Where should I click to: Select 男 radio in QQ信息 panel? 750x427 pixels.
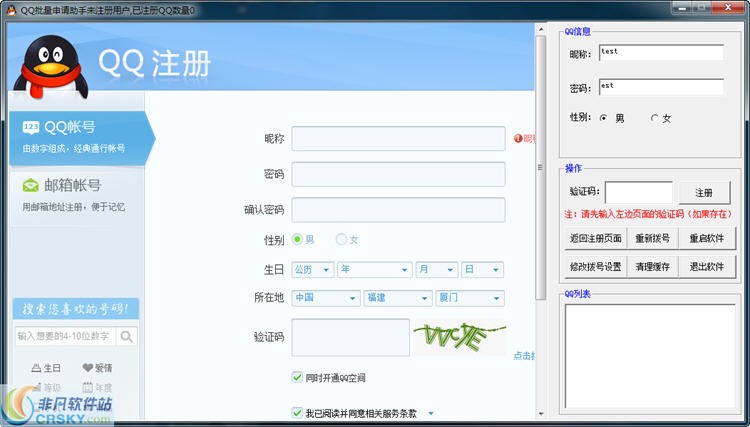click(604, 118)
